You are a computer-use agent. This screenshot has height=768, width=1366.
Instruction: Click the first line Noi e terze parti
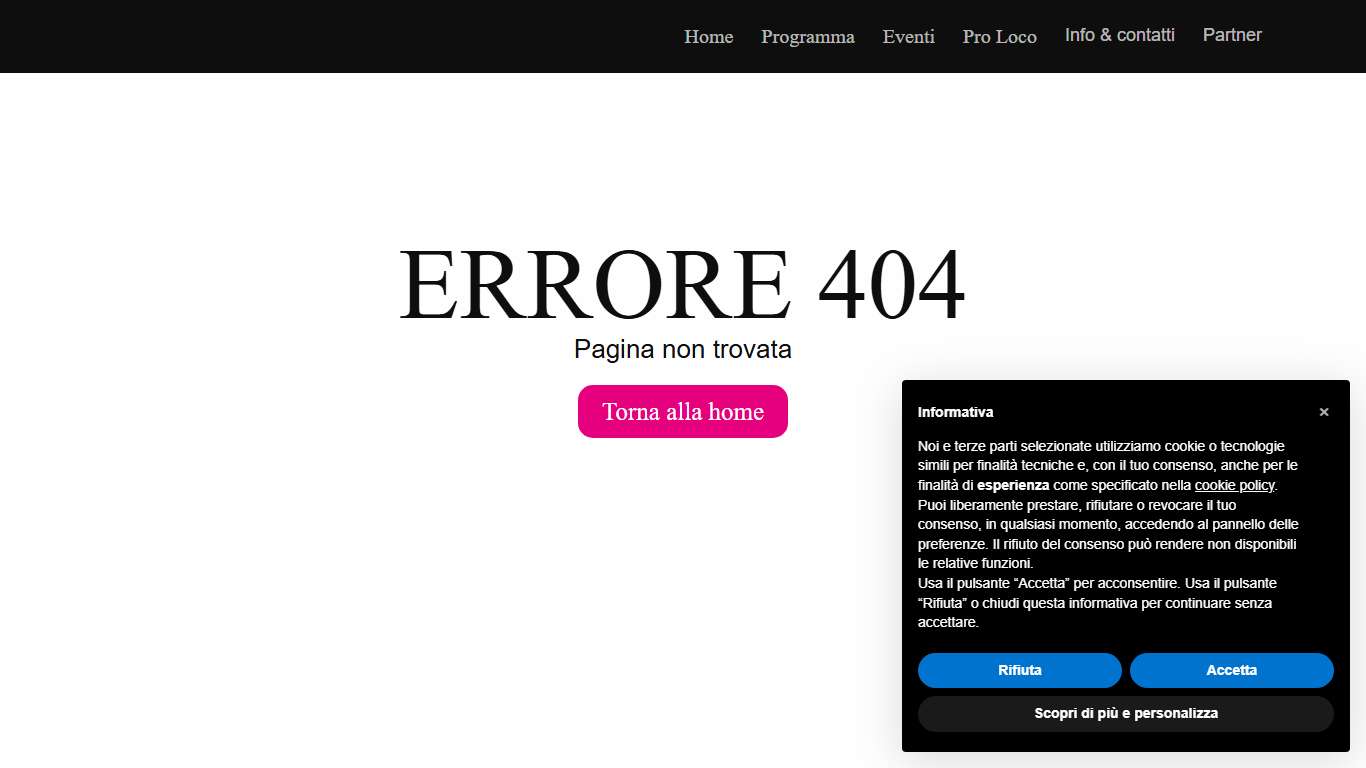point(1100,446)
